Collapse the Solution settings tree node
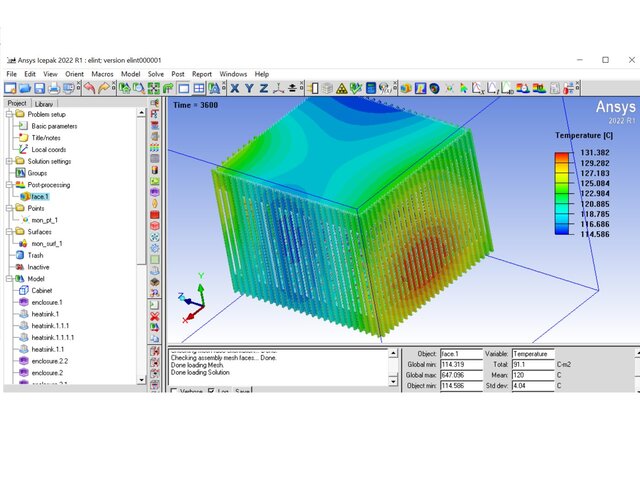This screenshot has width=640, height=495. coord(9,162)
